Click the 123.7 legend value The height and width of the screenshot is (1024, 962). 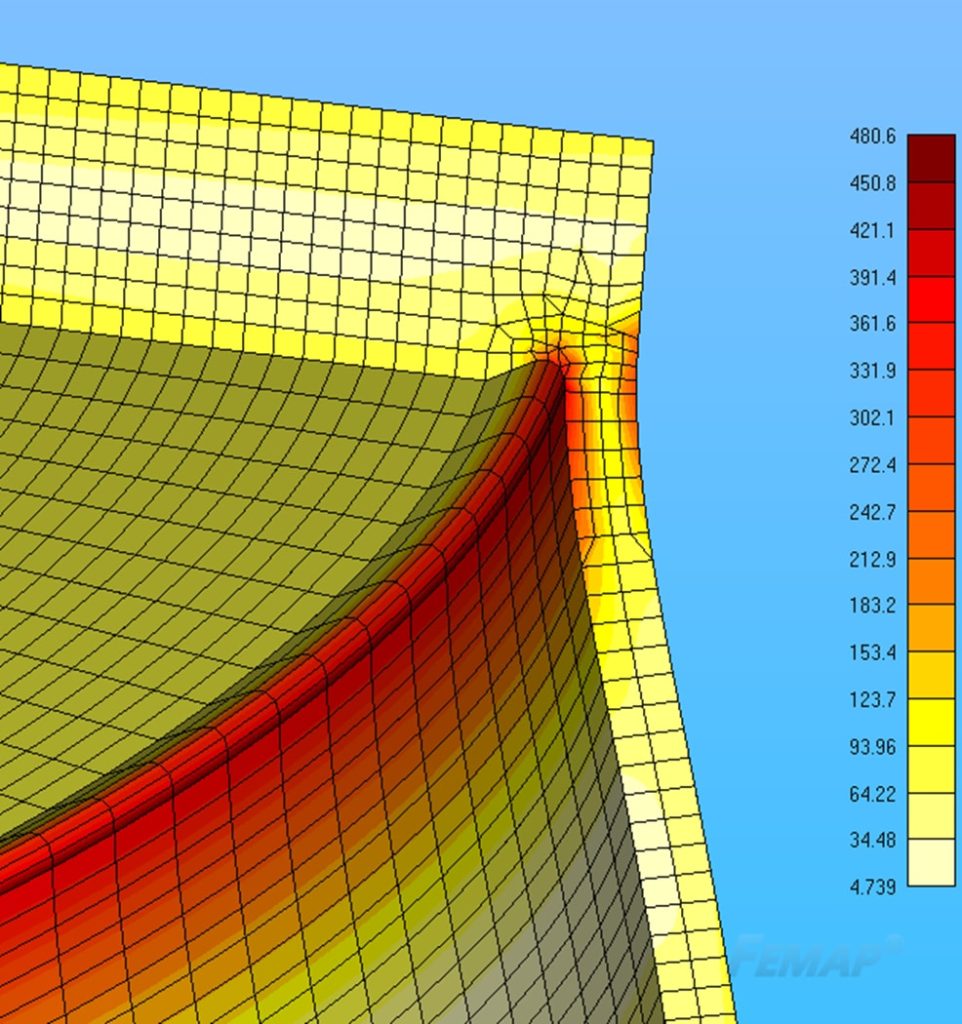coord(873,700)
